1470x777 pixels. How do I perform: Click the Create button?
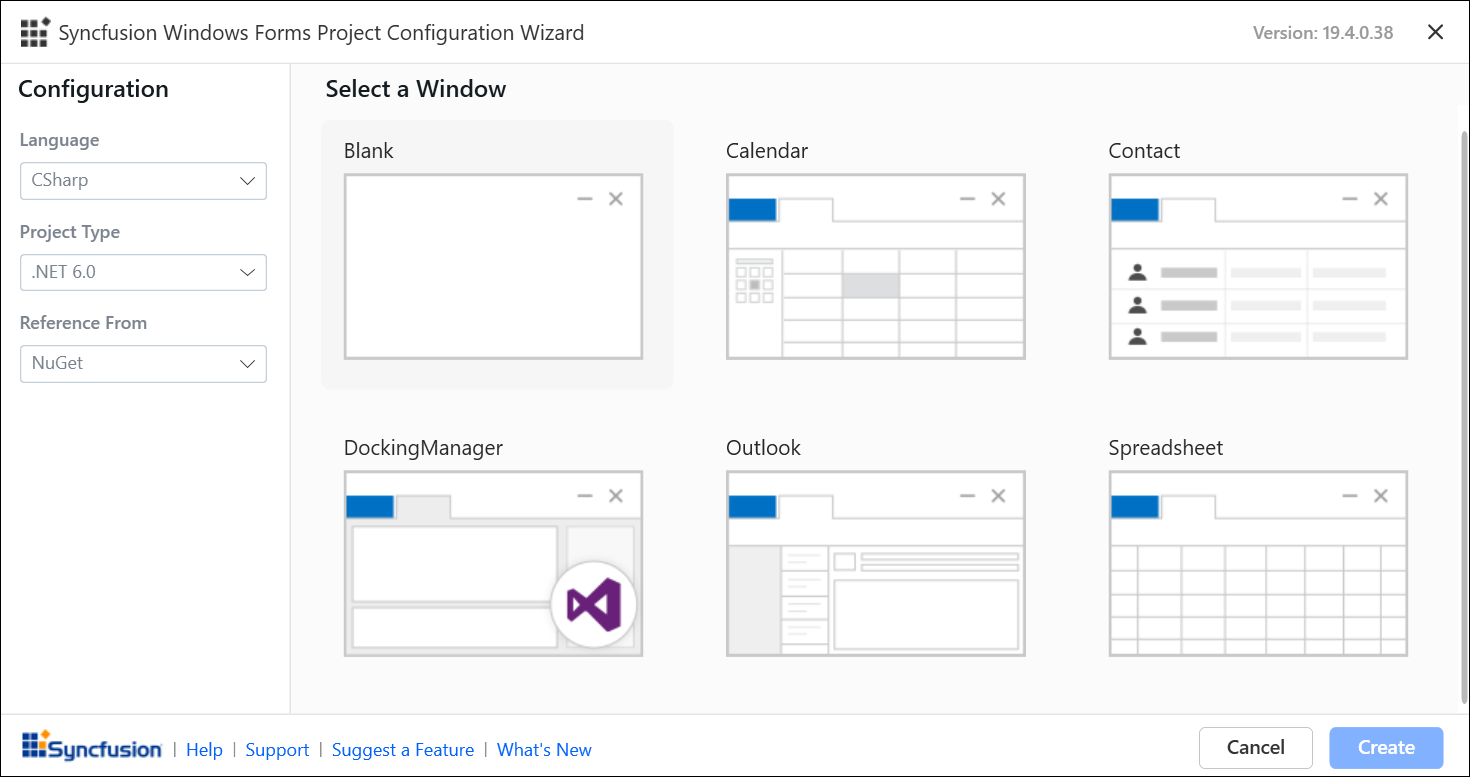(1385, 747)
